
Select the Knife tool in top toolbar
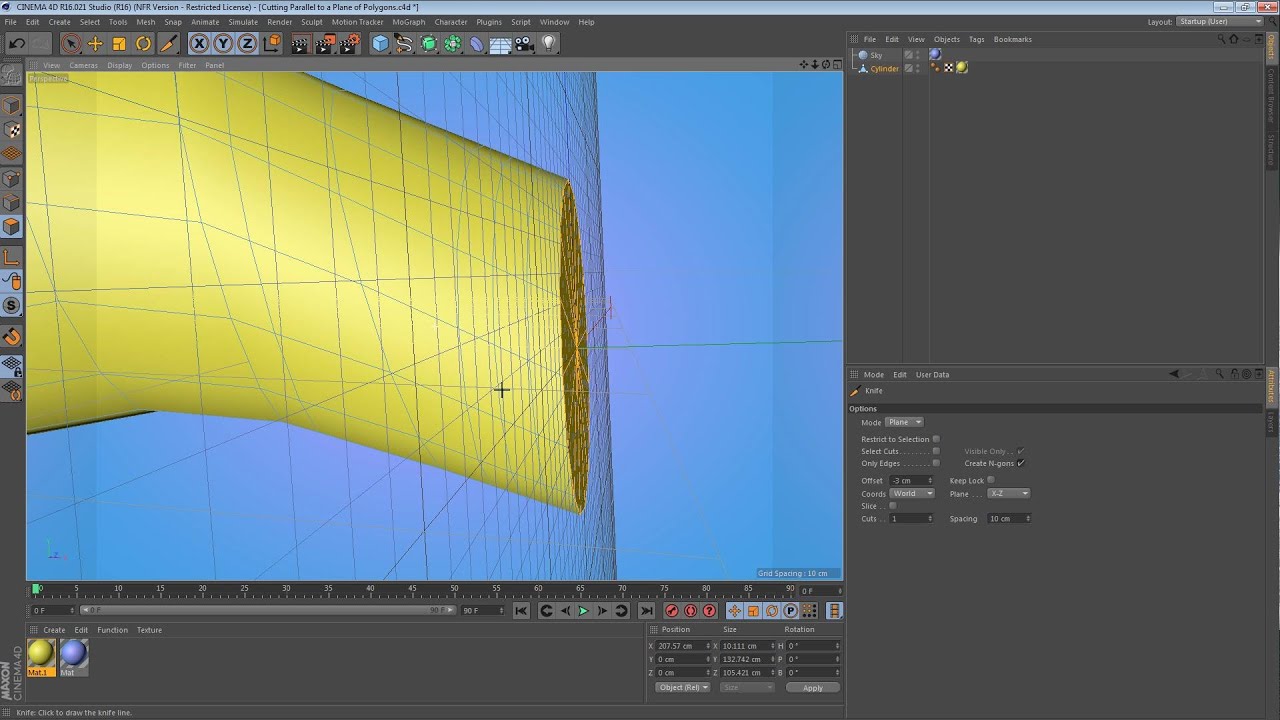coord(168,43)
